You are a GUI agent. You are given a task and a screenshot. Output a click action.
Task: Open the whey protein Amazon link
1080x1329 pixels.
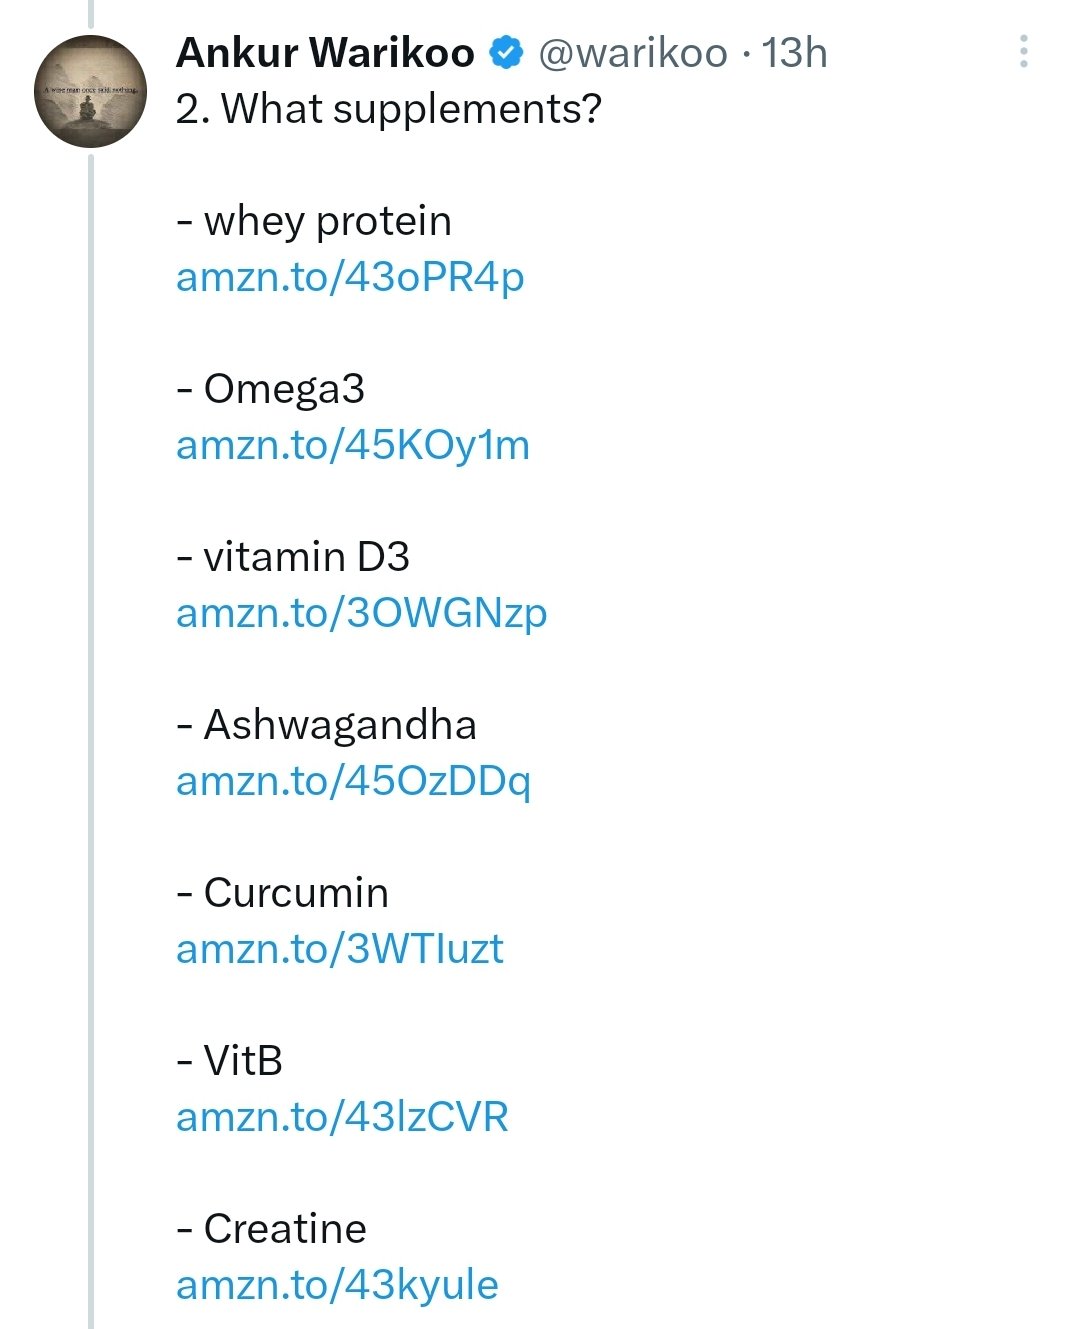[x=350, y=277]
